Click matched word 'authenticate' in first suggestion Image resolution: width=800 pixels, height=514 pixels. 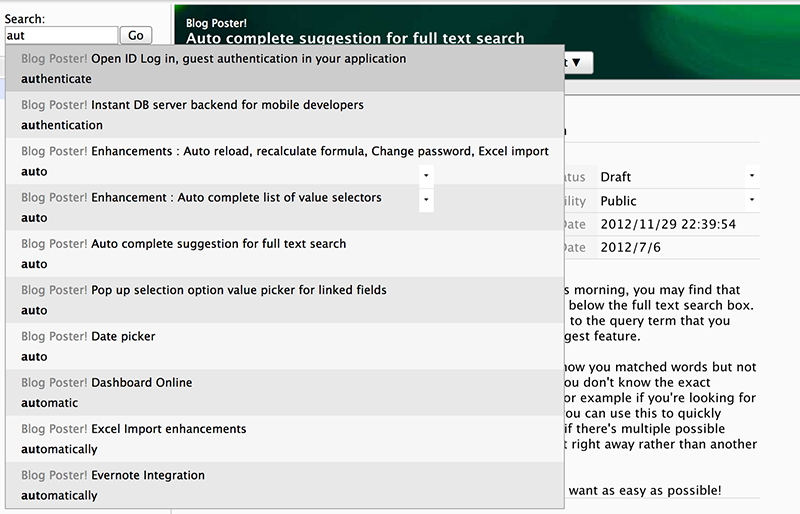click(x=56, y=79)
